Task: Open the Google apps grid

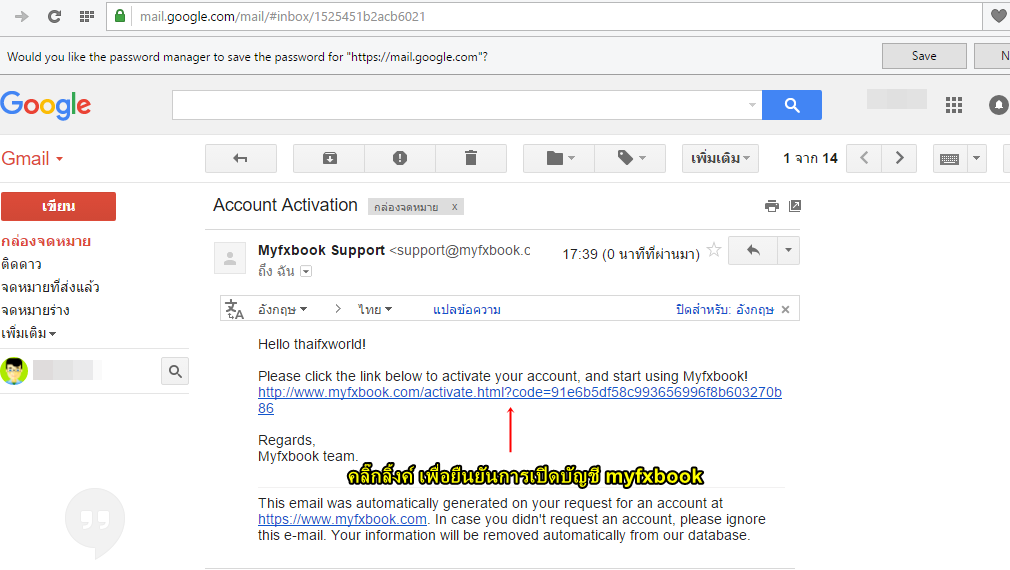Action: (x=953, y=105)
